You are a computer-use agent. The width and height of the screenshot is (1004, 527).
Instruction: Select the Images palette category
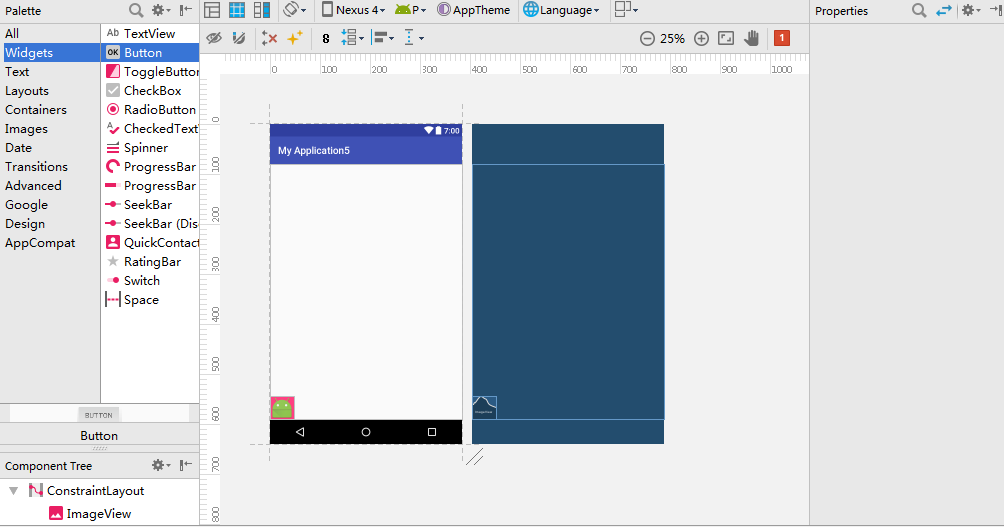pos(50,129)
